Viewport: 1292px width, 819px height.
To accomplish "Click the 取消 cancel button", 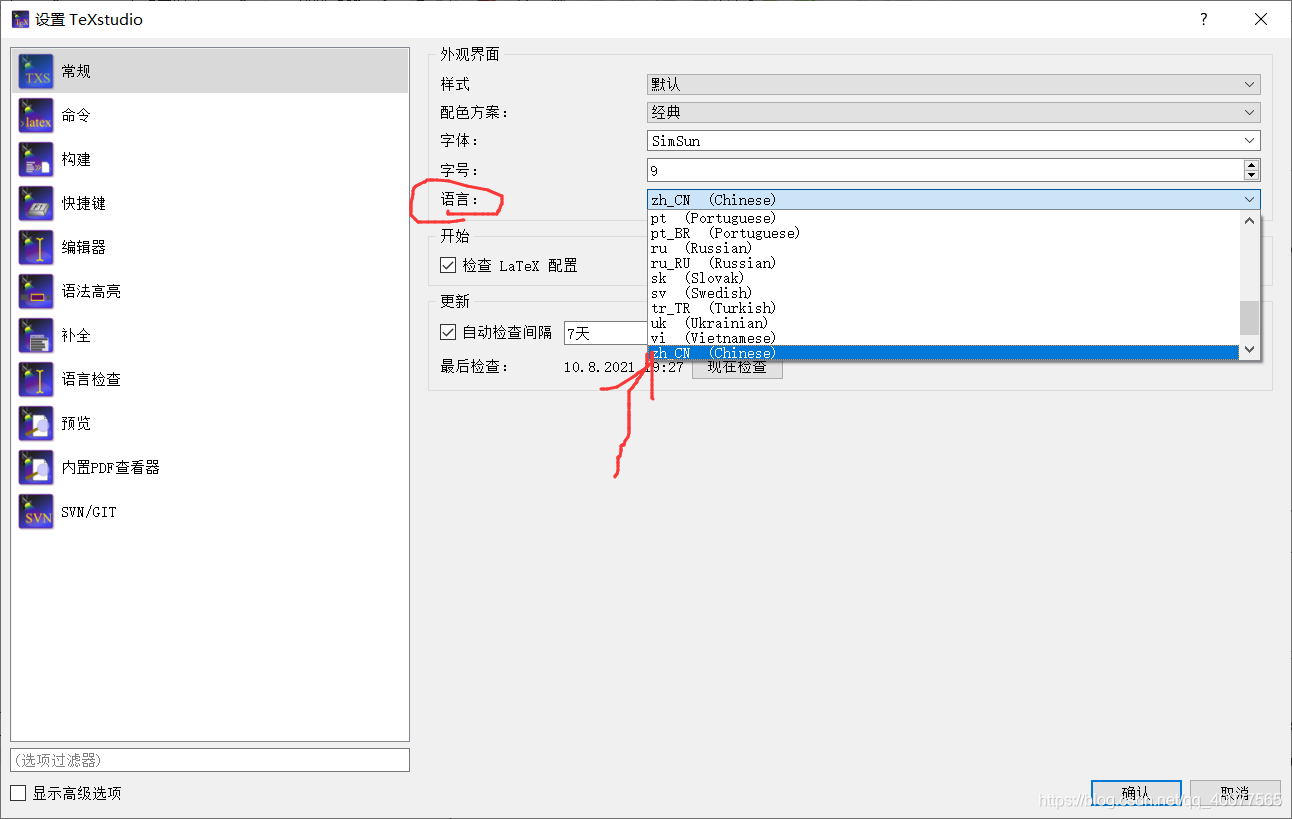I will (x=1235, y=794).
